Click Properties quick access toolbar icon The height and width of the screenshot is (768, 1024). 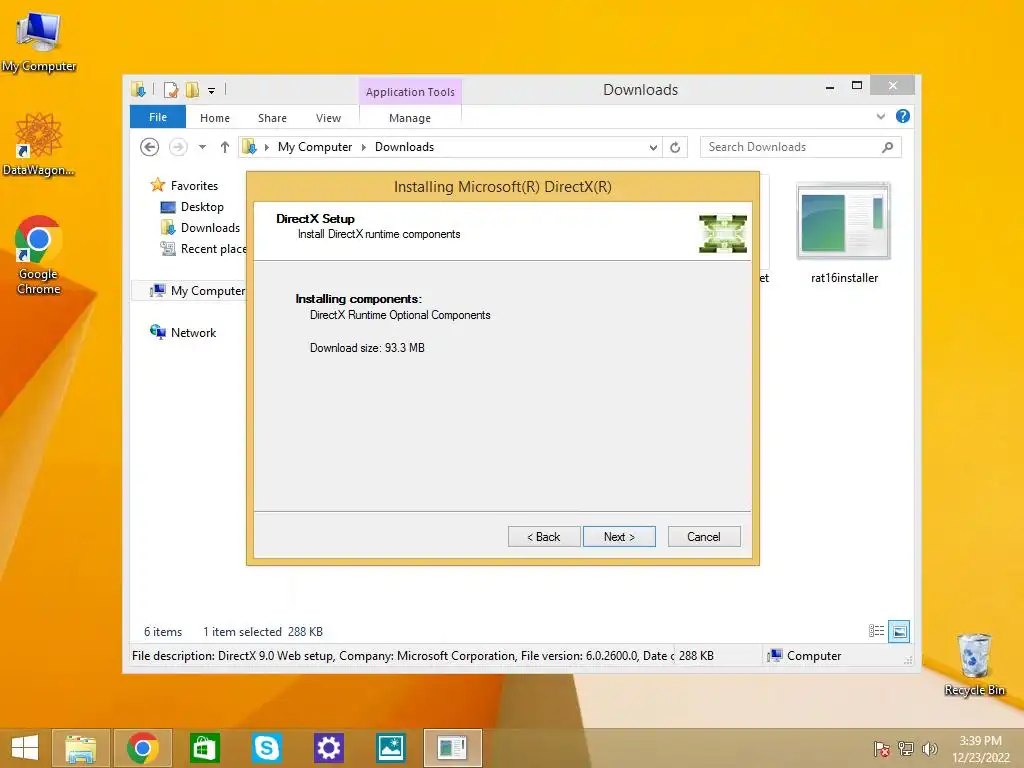[x=171, y=90]
